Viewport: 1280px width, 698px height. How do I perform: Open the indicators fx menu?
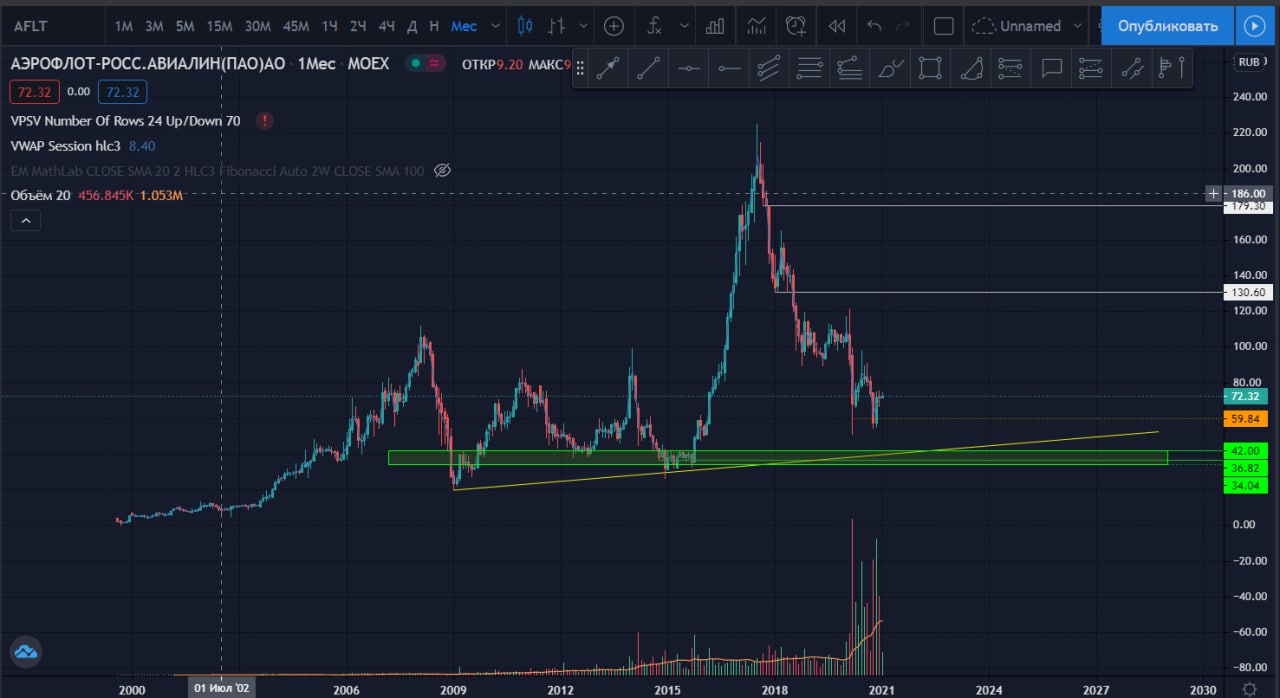coord(655,26)
